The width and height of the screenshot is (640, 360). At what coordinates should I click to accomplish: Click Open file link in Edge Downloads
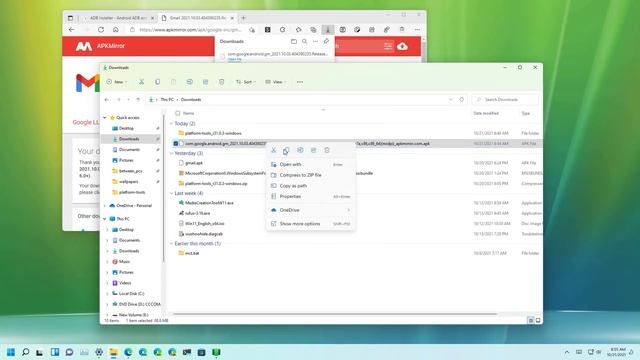click(x=234, y=59)
